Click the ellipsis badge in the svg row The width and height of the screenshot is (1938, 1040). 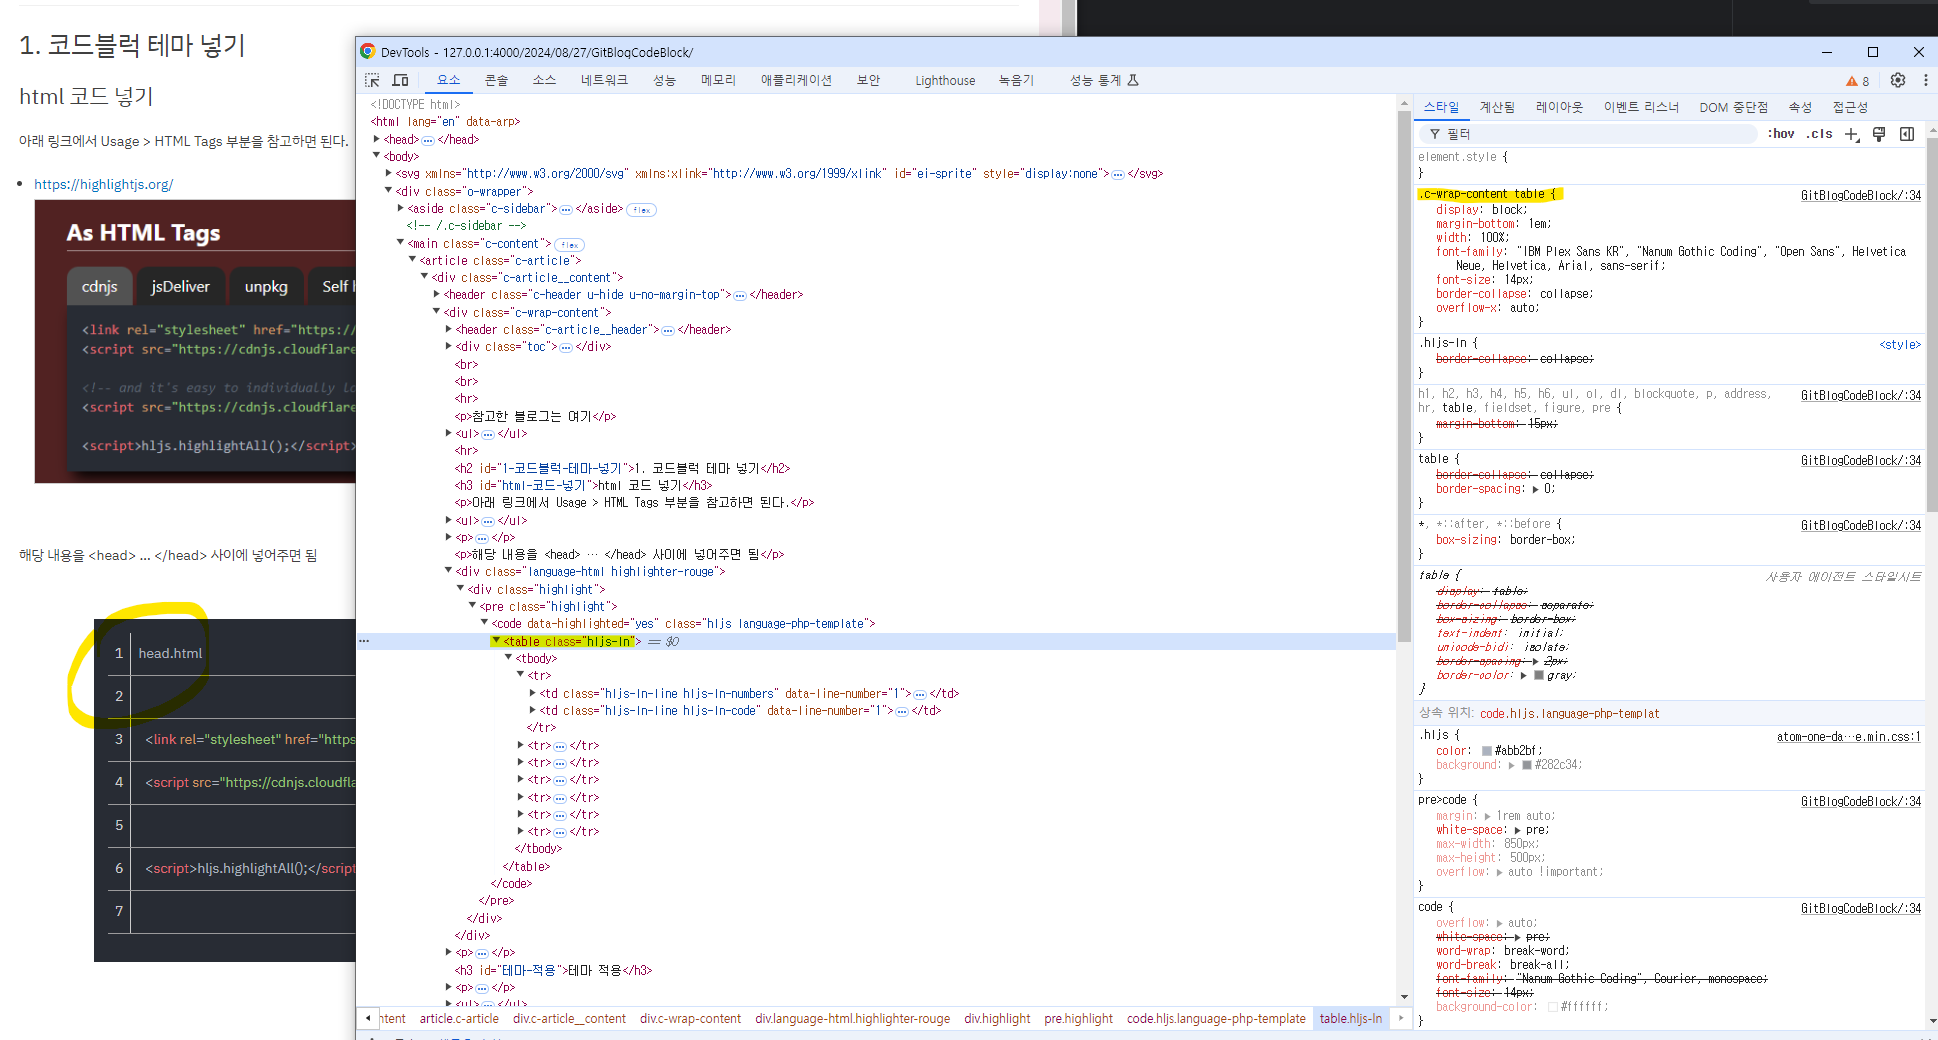pos(1118,174)
